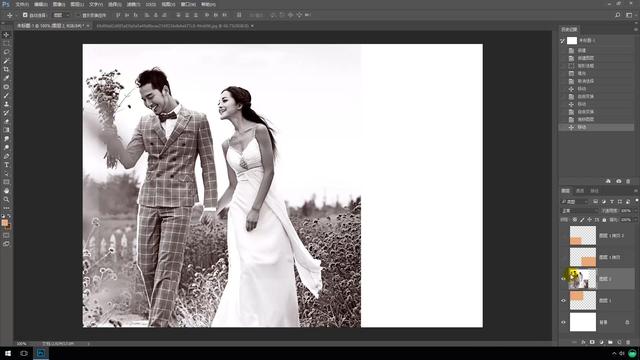Select the Crop tool
This screenshot has width=640, height=360.
(x=6, y=69)
